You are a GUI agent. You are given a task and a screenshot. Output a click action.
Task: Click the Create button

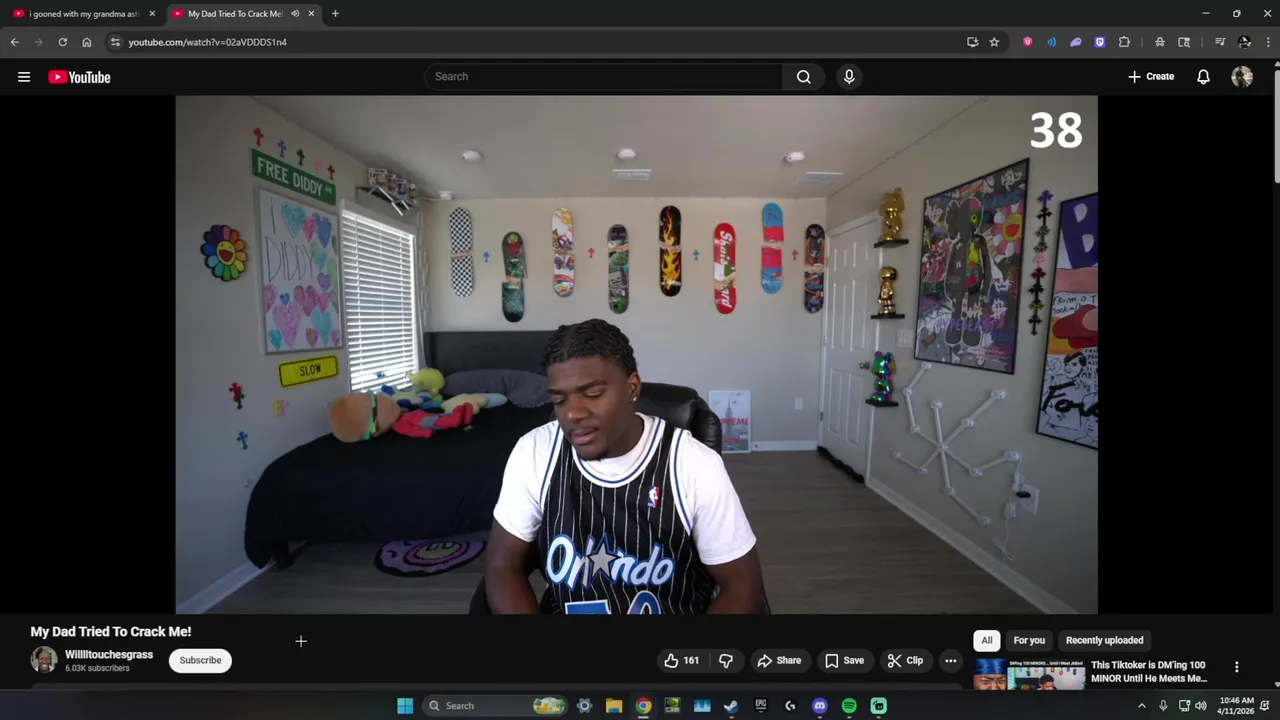coord(1151,77)
